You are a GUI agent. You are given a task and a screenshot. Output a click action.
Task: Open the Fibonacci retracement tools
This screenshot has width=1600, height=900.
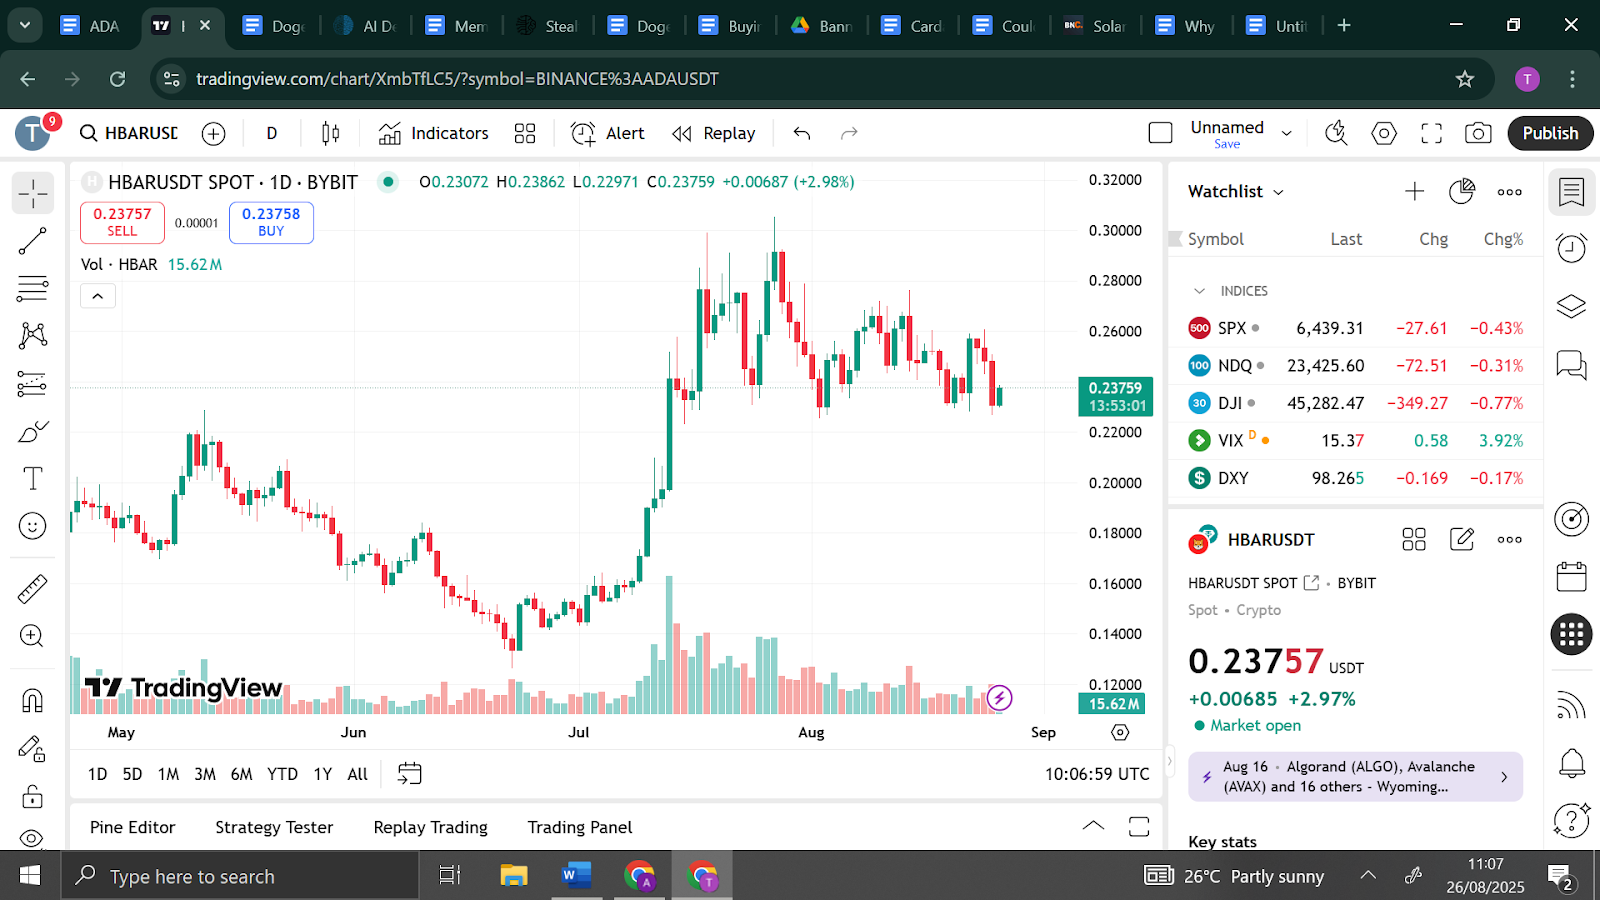click(33, 288)
